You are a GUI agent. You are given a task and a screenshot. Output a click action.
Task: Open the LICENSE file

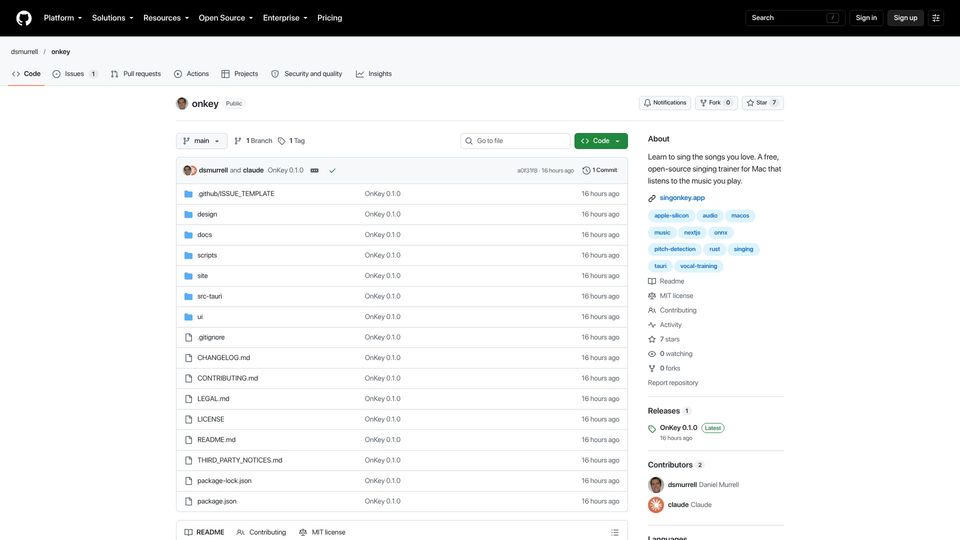tap(211, 419)
